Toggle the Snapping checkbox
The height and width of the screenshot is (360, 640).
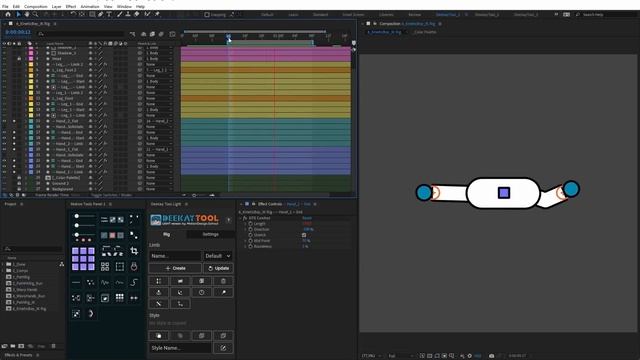click(207, 15)
